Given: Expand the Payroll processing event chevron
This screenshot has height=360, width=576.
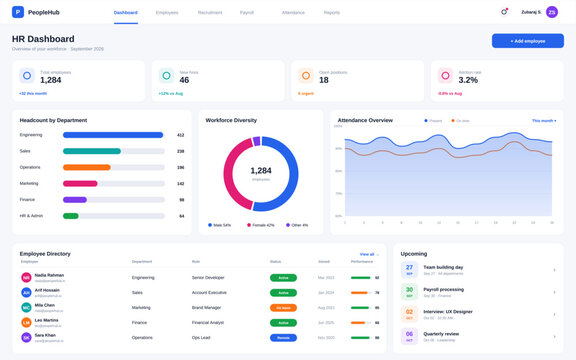Looking at the screenshot, I should [554, 292].
